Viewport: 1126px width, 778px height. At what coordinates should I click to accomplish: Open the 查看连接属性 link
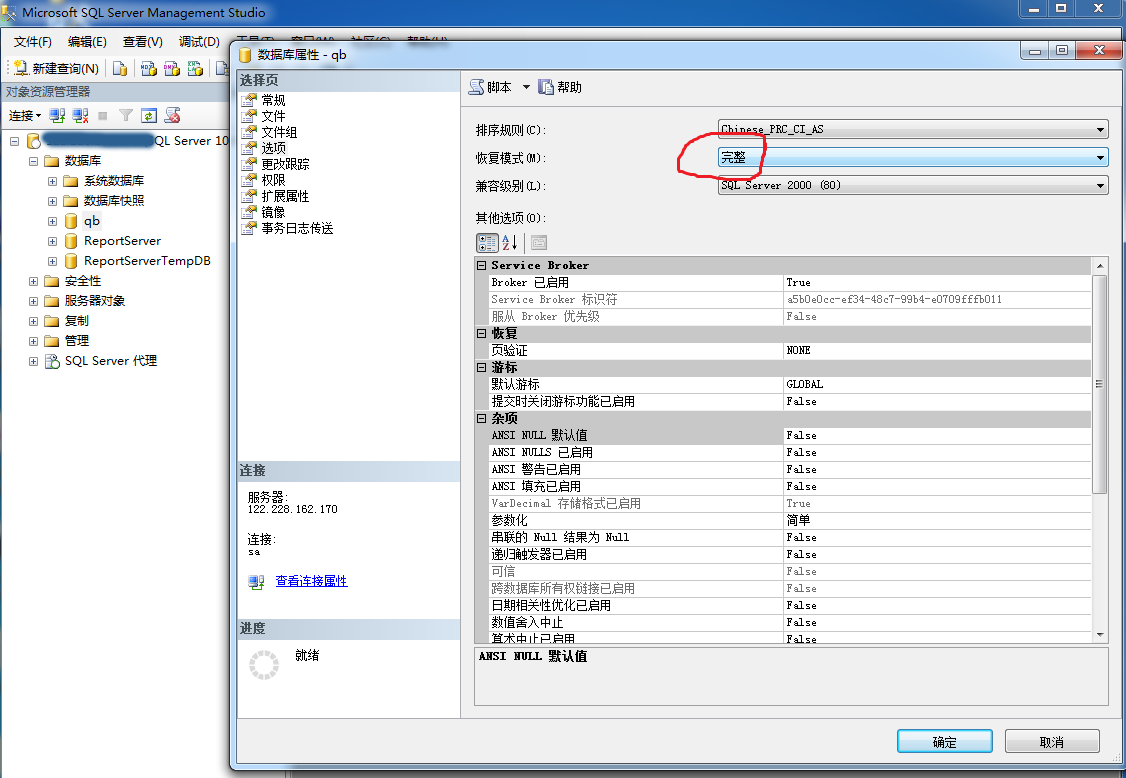click(312, 580)
